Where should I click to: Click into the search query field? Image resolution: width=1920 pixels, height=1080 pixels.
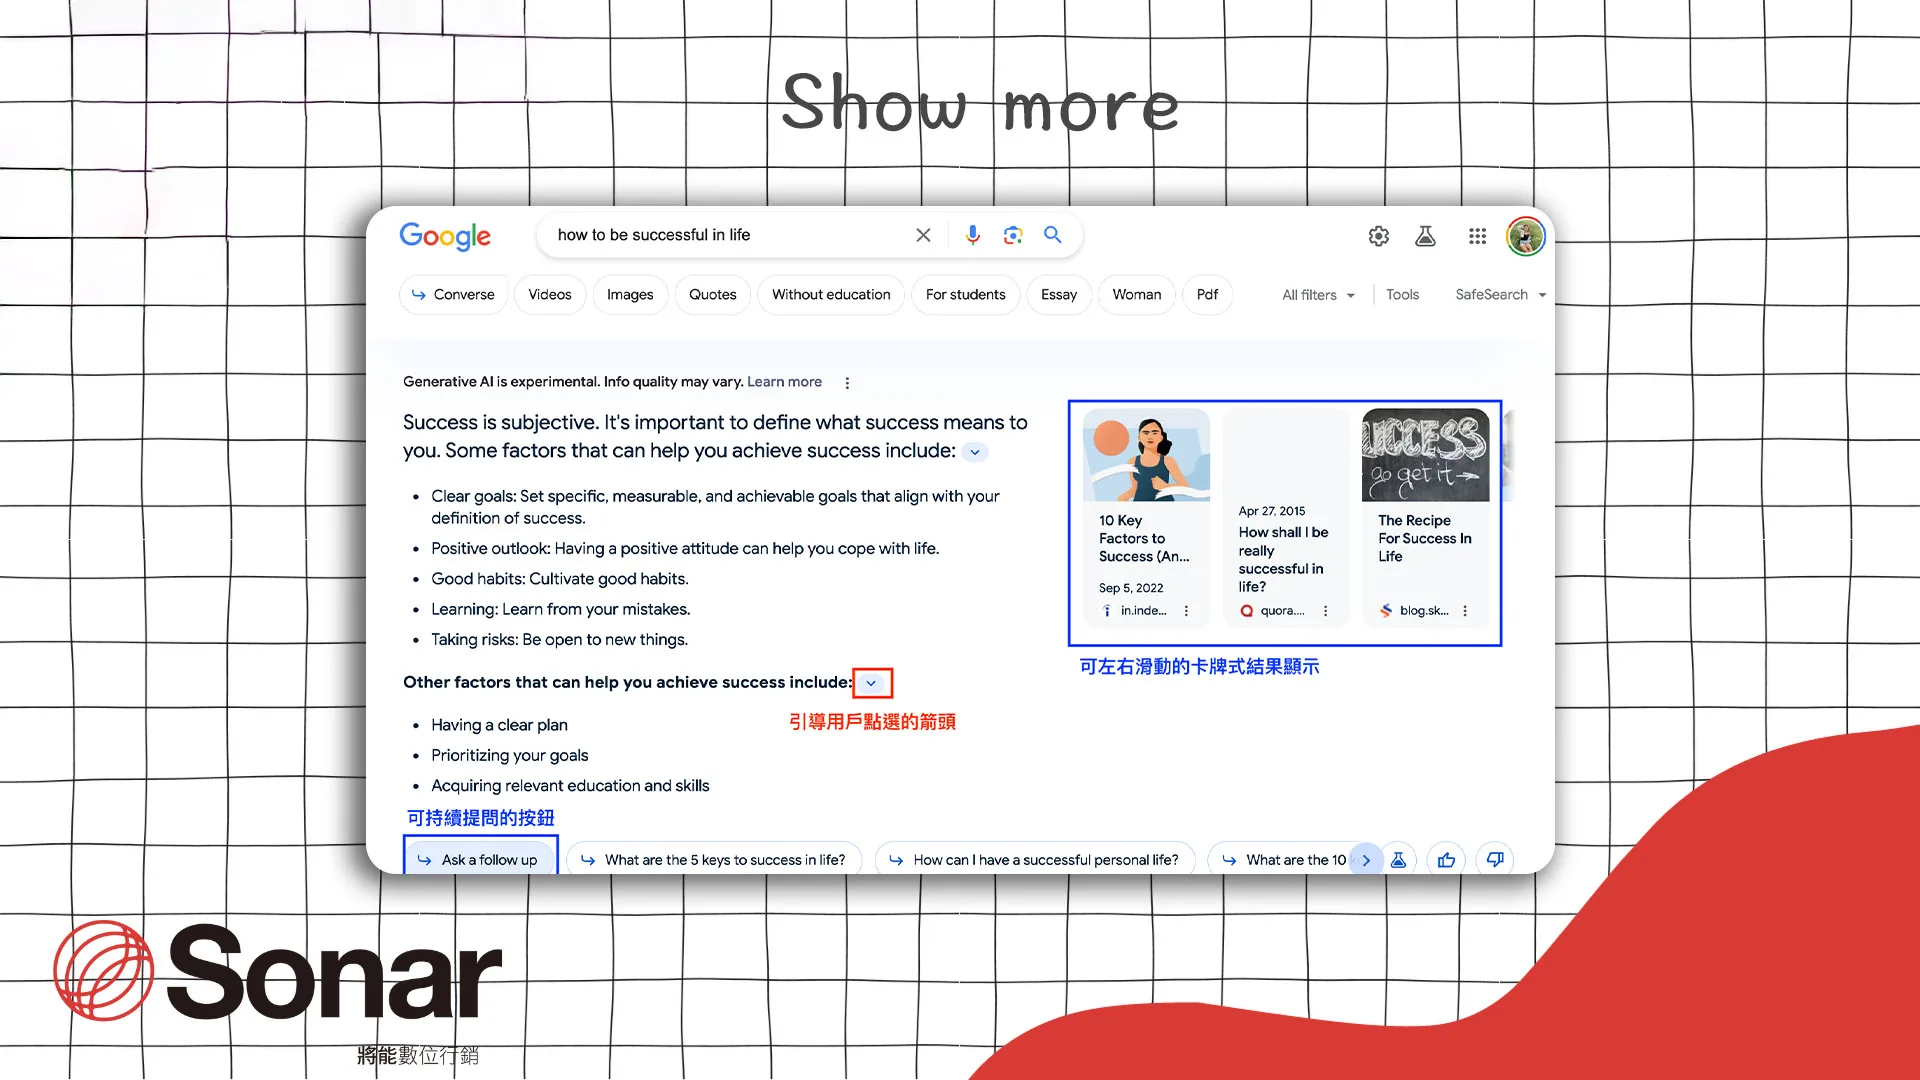(728, 235)
